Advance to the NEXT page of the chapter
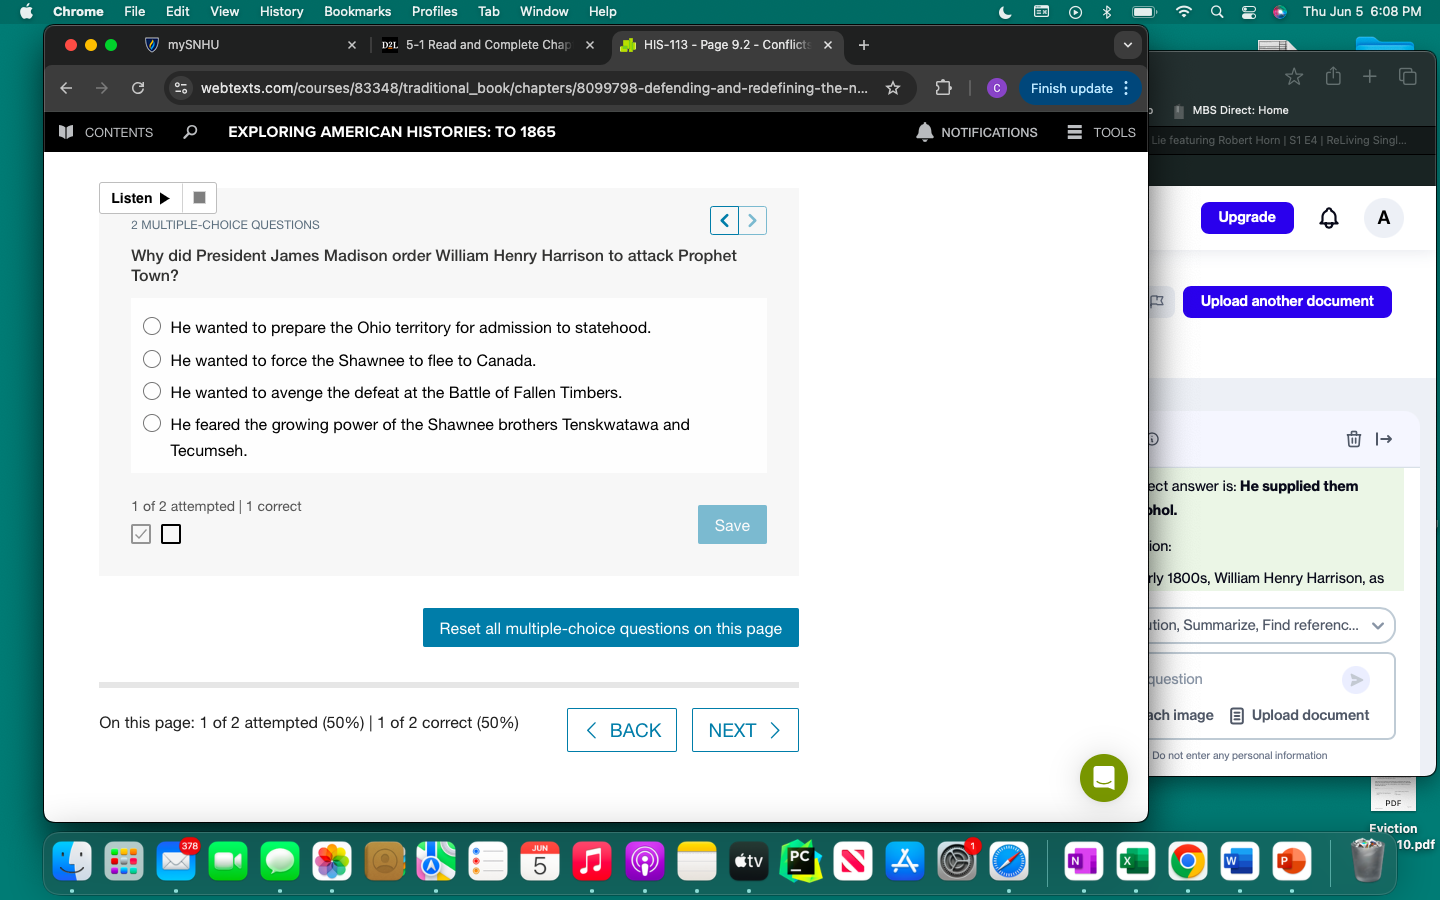1440x900 pixels. 745,730
